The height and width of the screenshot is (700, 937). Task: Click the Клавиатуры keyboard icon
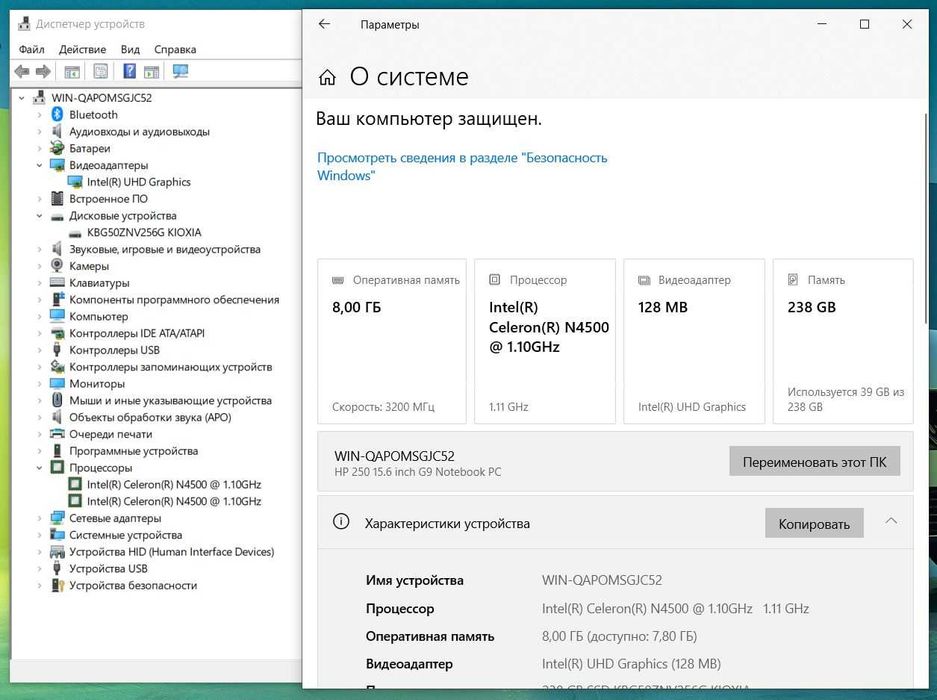click(57, 282)
